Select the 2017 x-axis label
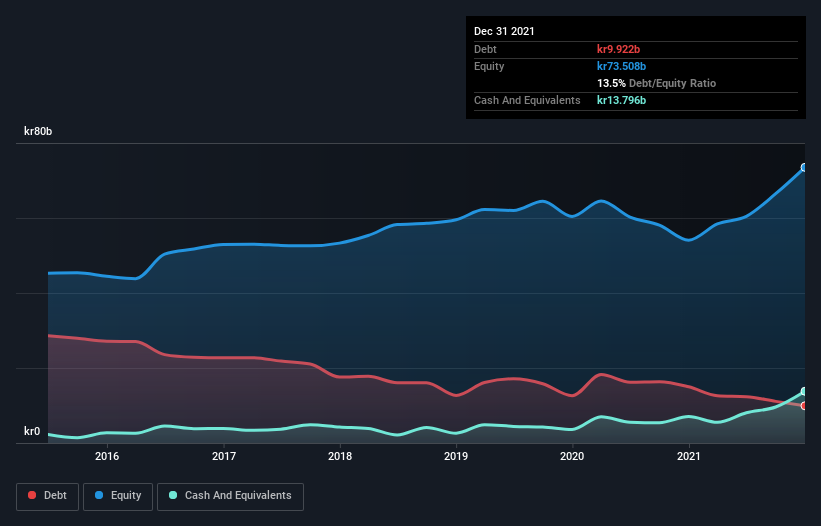 tap(224, 456)
